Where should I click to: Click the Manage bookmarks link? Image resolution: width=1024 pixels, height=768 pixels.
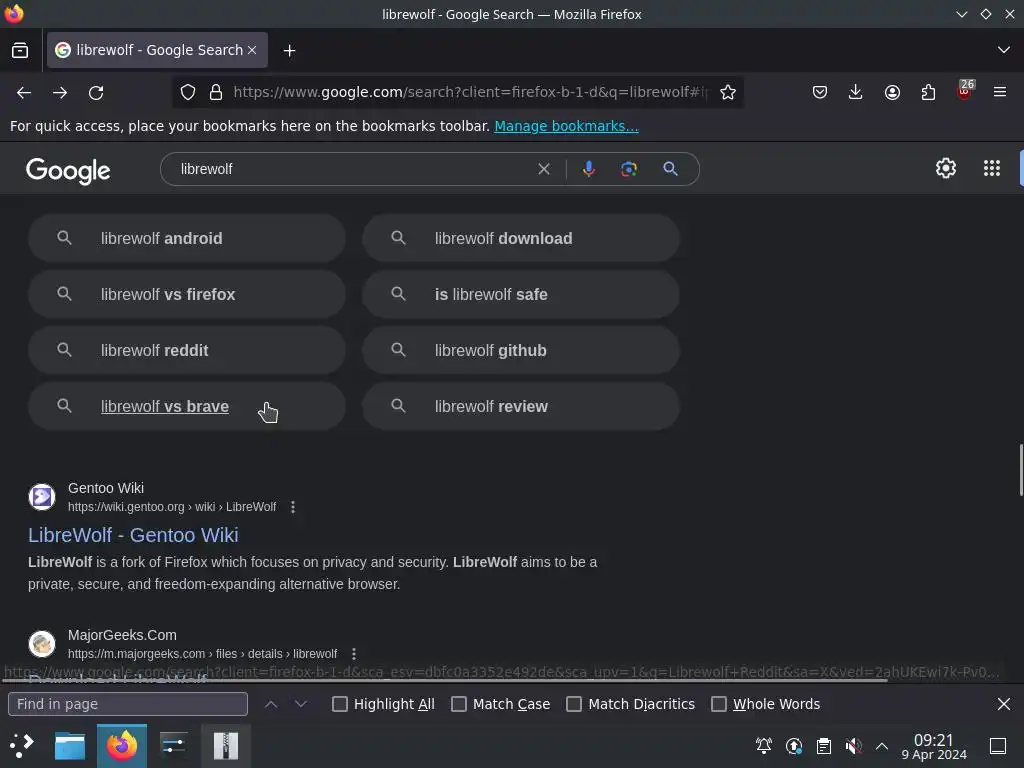point(566,126)
